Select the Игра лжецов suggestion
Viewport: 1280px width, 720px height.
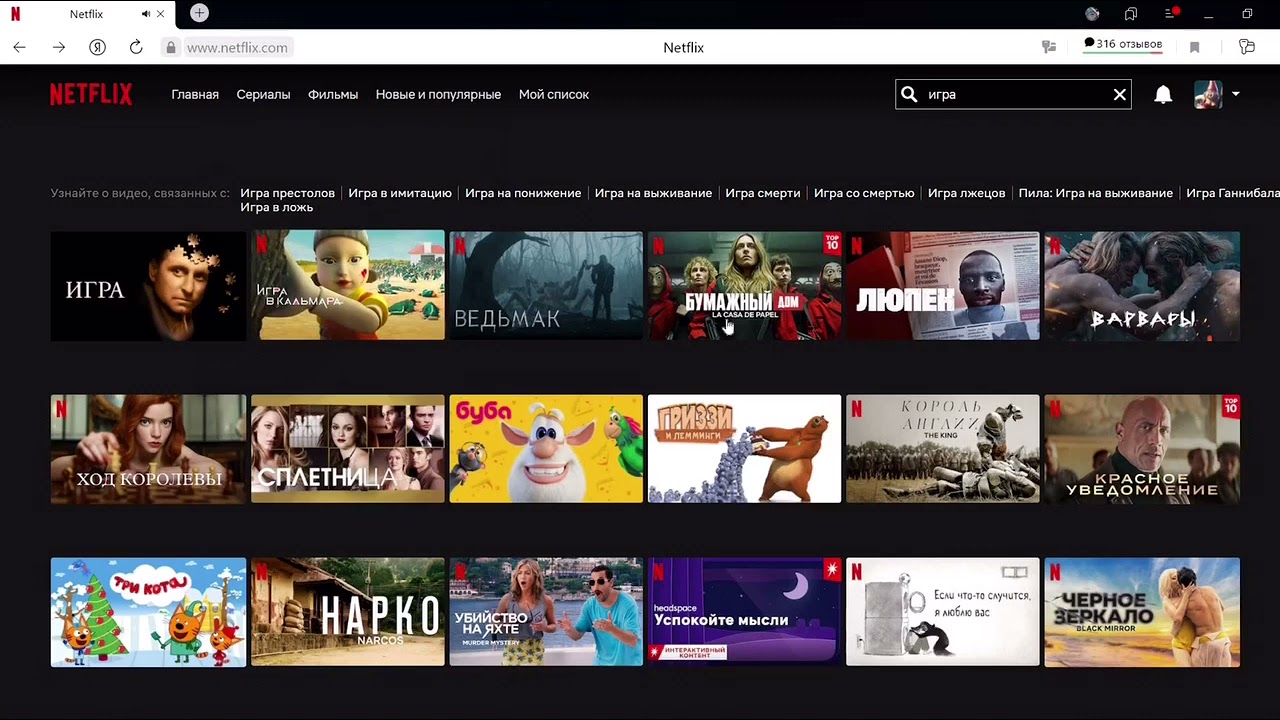pos(966,193)
